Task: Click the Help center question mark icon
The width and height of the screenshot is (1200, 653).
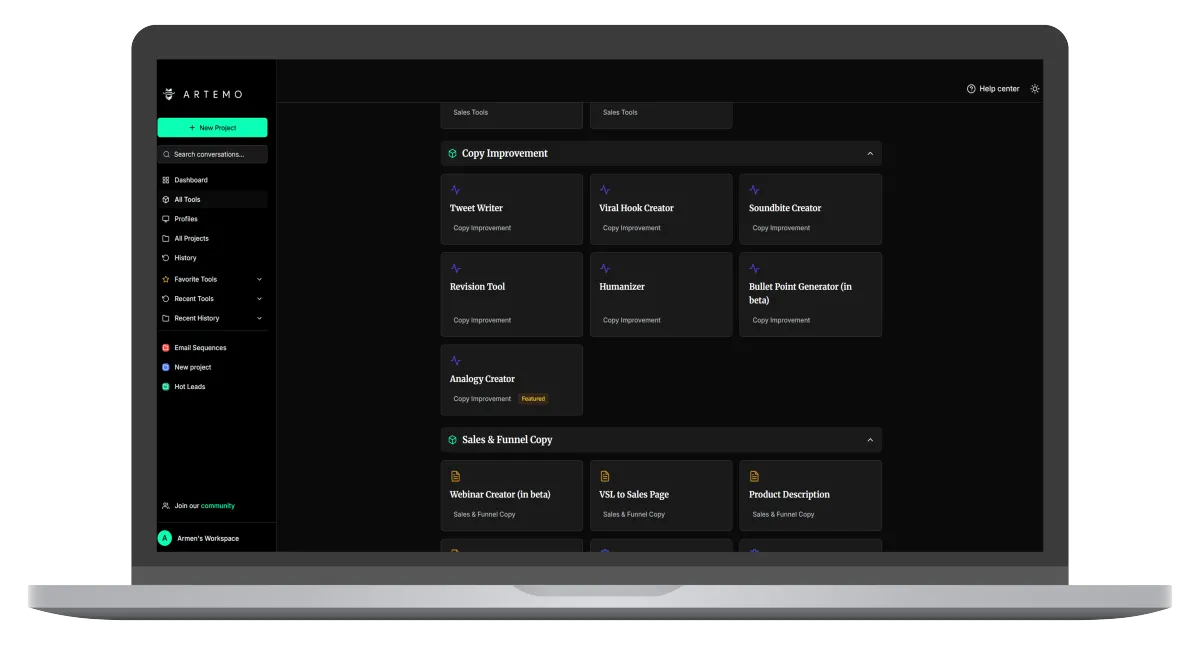Action: coord(971,89)
